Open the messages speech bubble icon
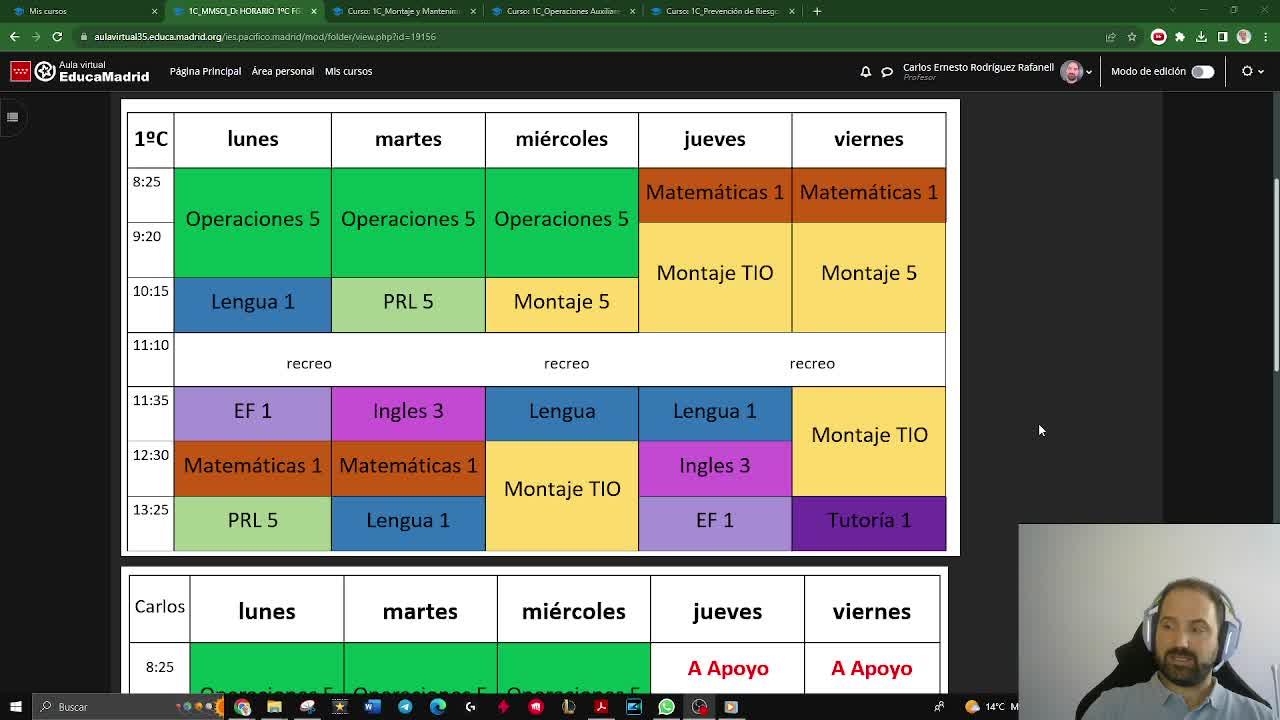 (887, 72)
